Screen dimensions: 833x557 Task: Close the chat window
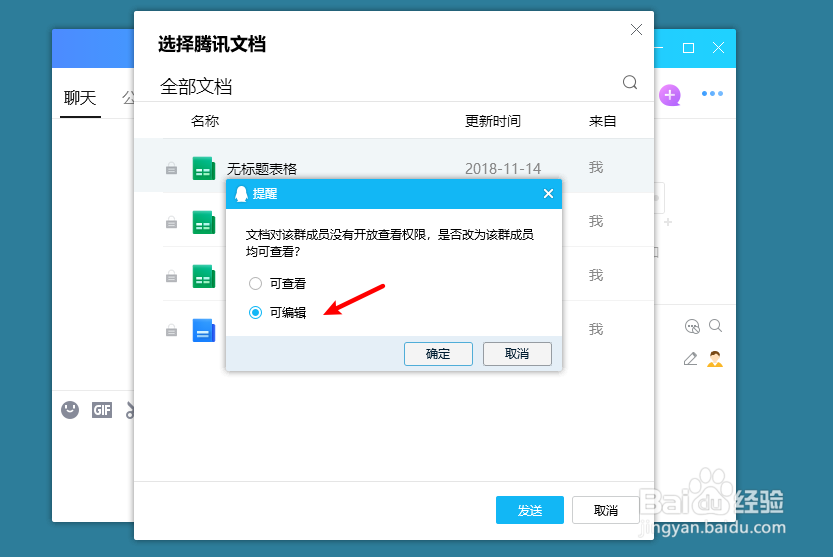click(x=718, y=48)
